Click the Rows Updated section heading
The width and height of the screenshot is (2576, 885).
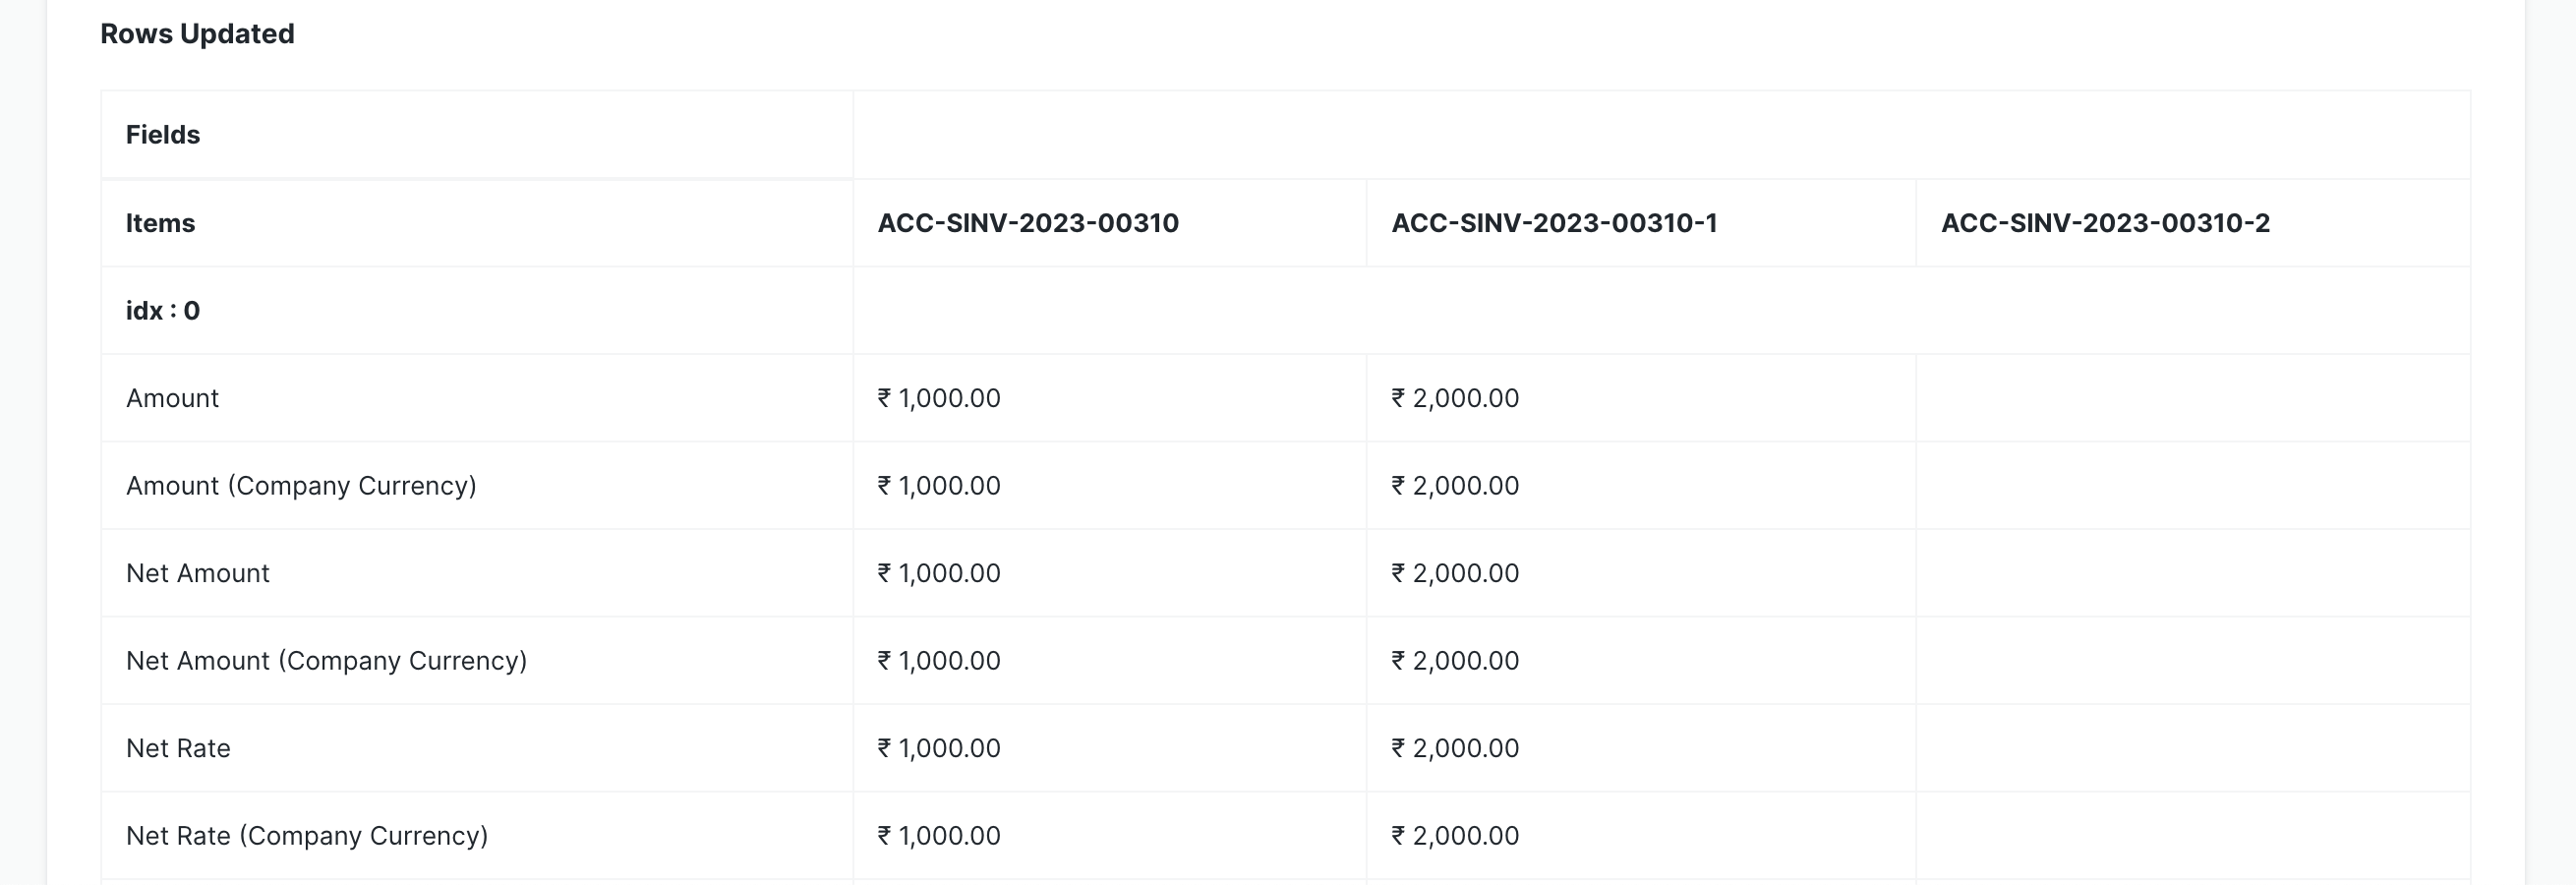(197, 34)
